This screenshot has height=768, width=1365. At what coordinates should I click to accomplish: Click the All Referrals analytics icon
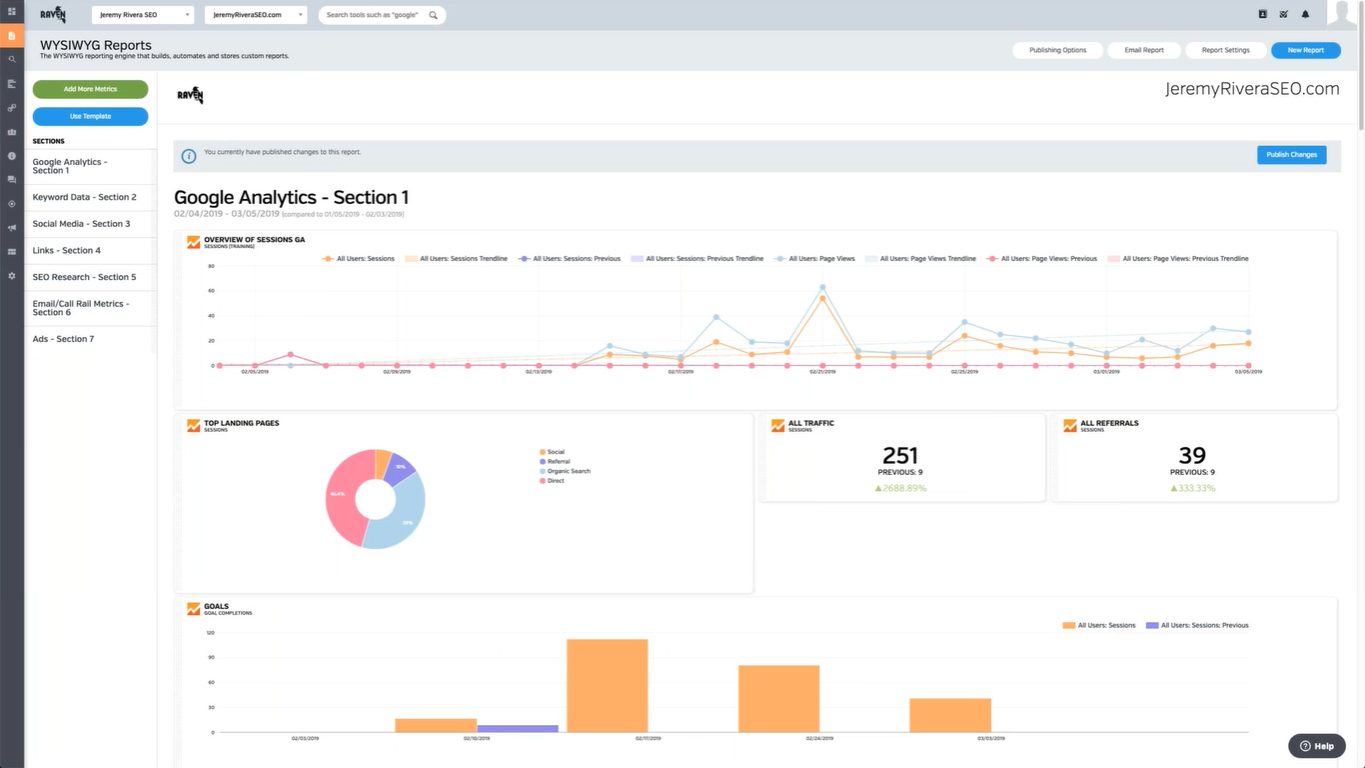1070,425
